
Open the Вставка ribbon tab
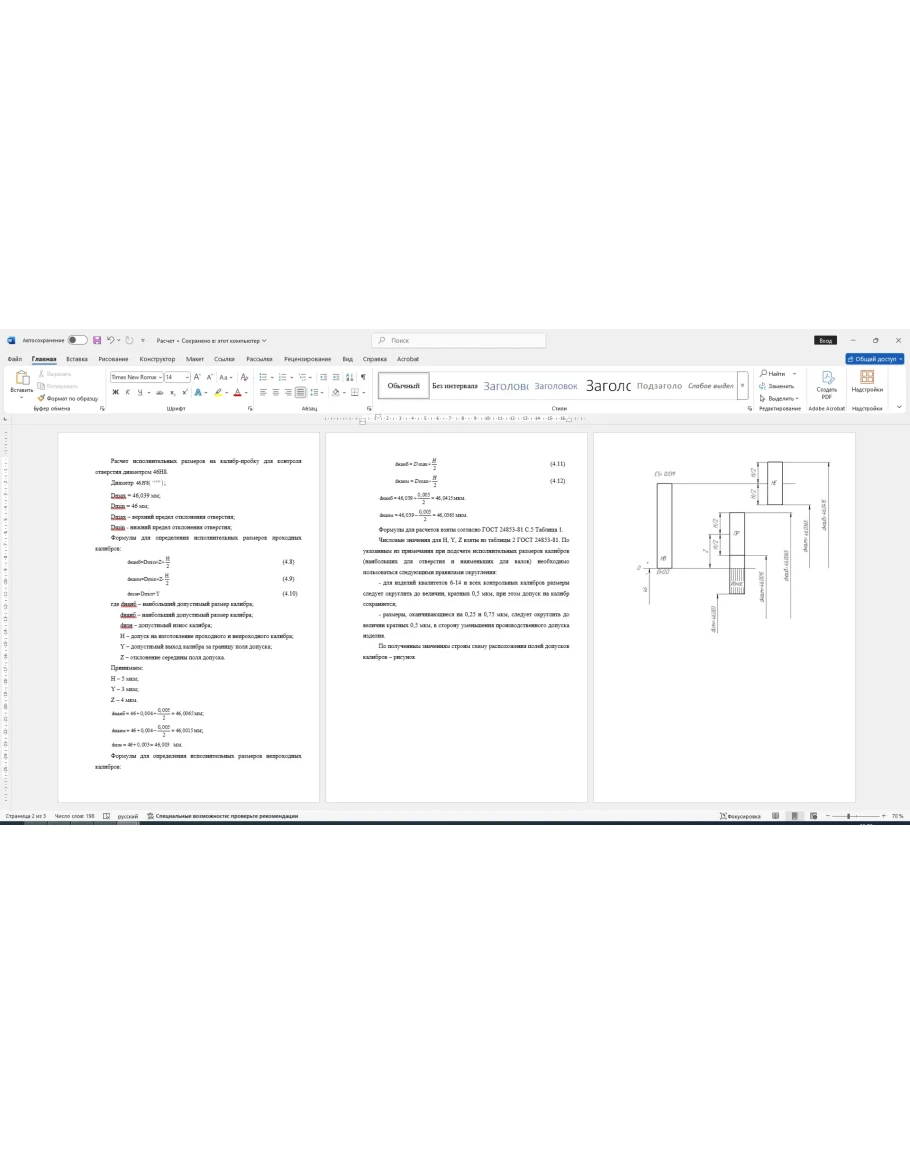77,359
